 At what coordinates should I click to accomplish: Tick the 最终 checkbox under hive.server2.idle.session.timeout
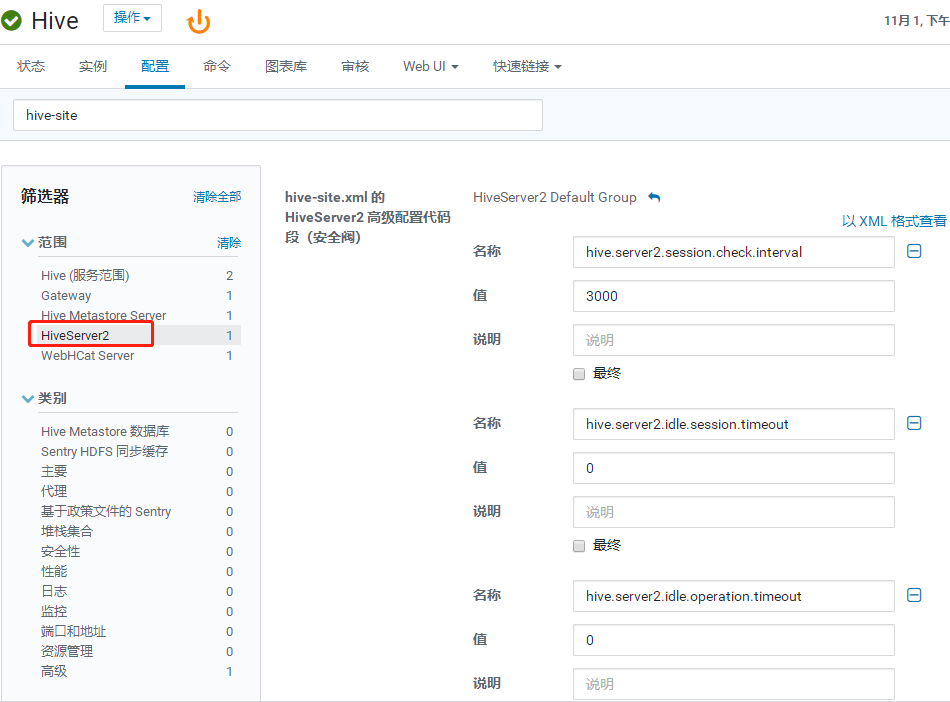pyautogui.click(x=579, y=546)
